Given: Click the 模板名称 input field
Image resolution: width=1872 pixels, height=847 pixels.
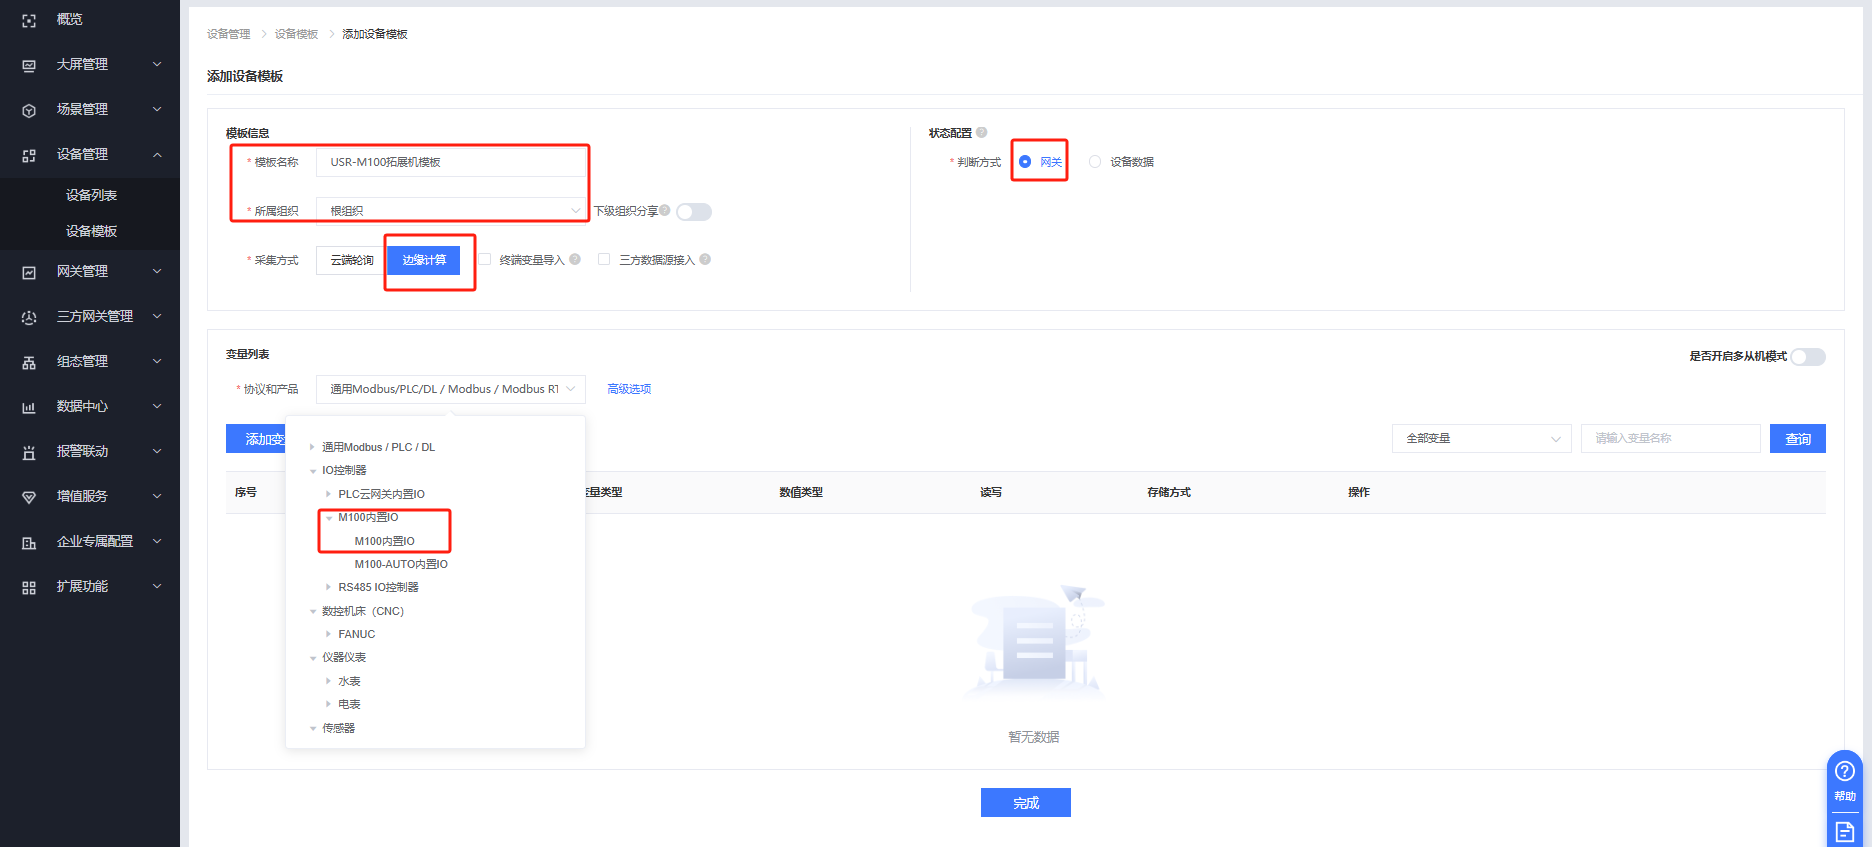Looking at the screenshot, I should coord(450,162).
